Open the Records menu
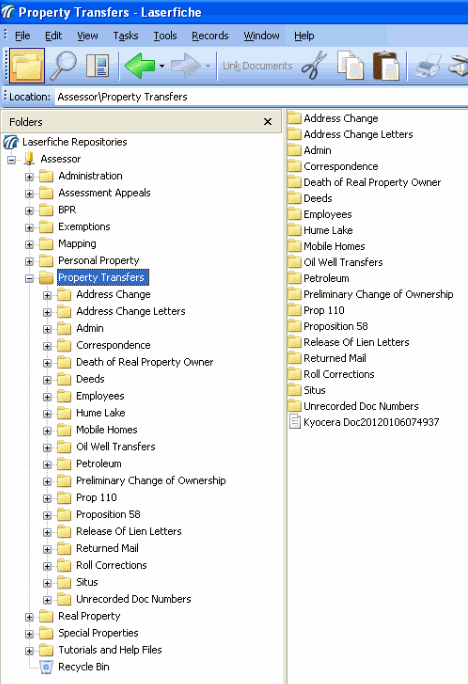The width and height of the screenshot is (468, 684). (210, 36)
